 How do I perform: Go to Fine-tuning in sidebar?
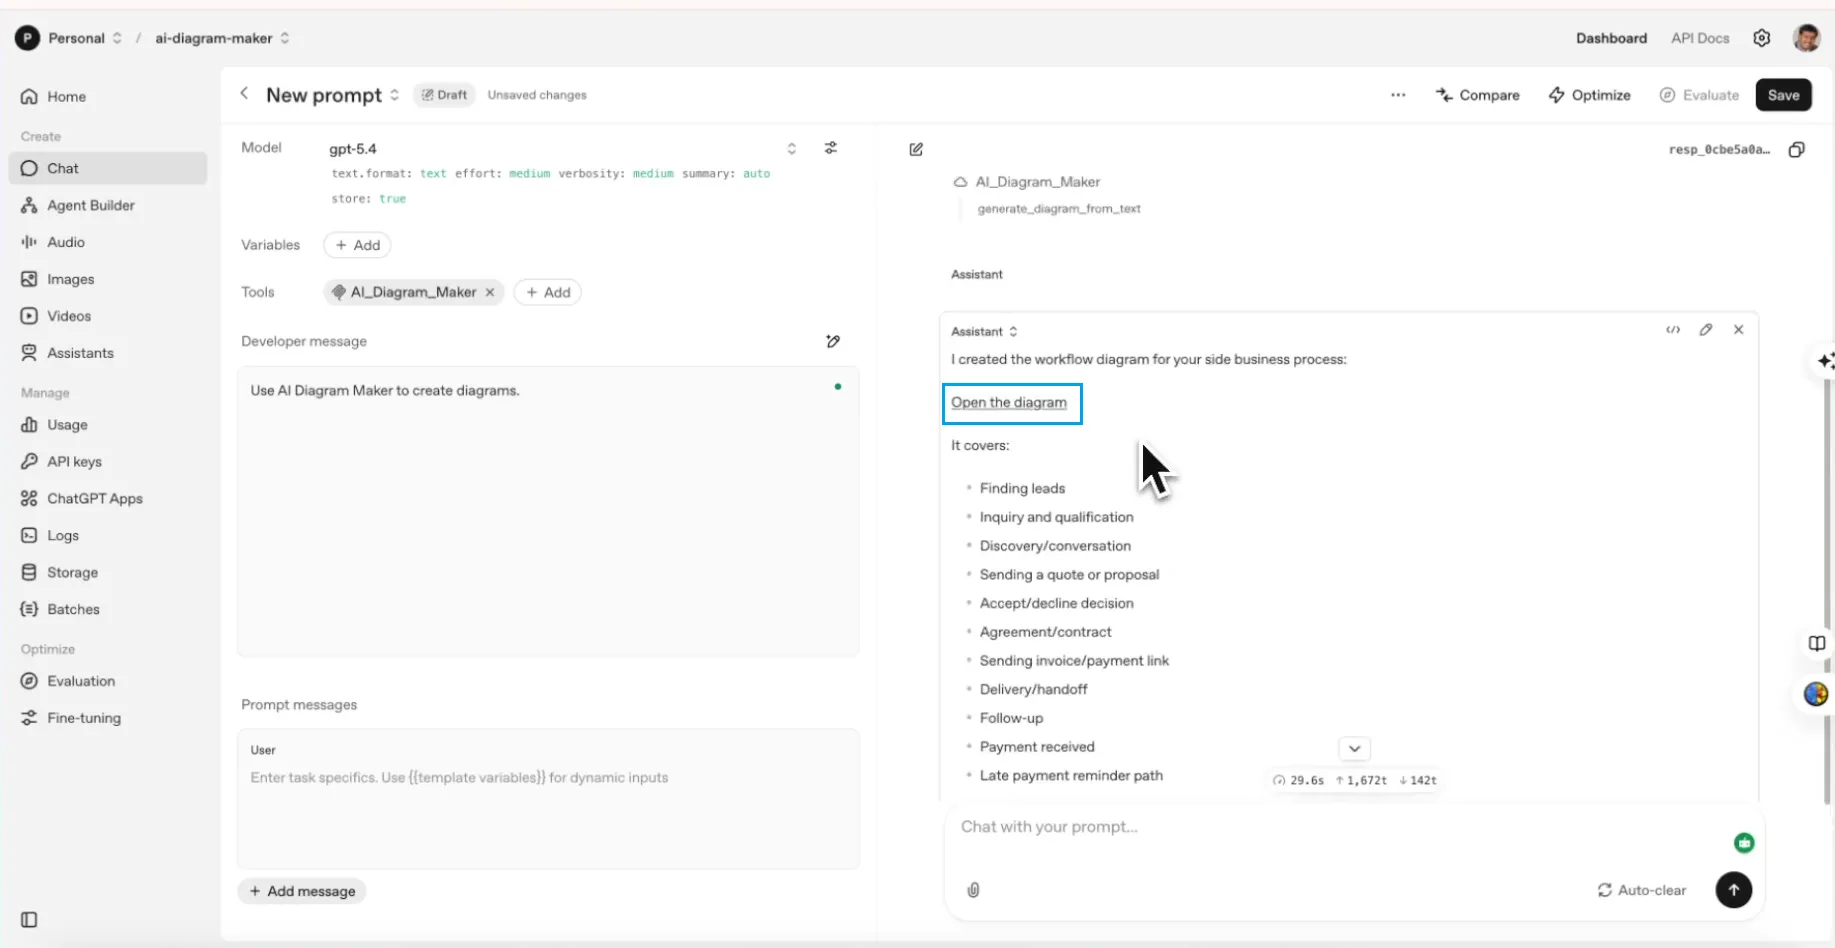coord(83,718)
